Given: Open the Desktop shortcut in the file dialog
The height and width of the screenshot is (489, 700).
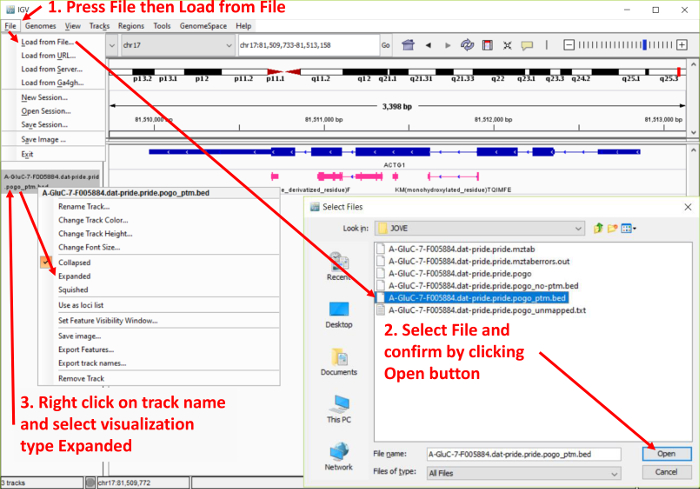Looking at the screenshot, I should [339, 315].
